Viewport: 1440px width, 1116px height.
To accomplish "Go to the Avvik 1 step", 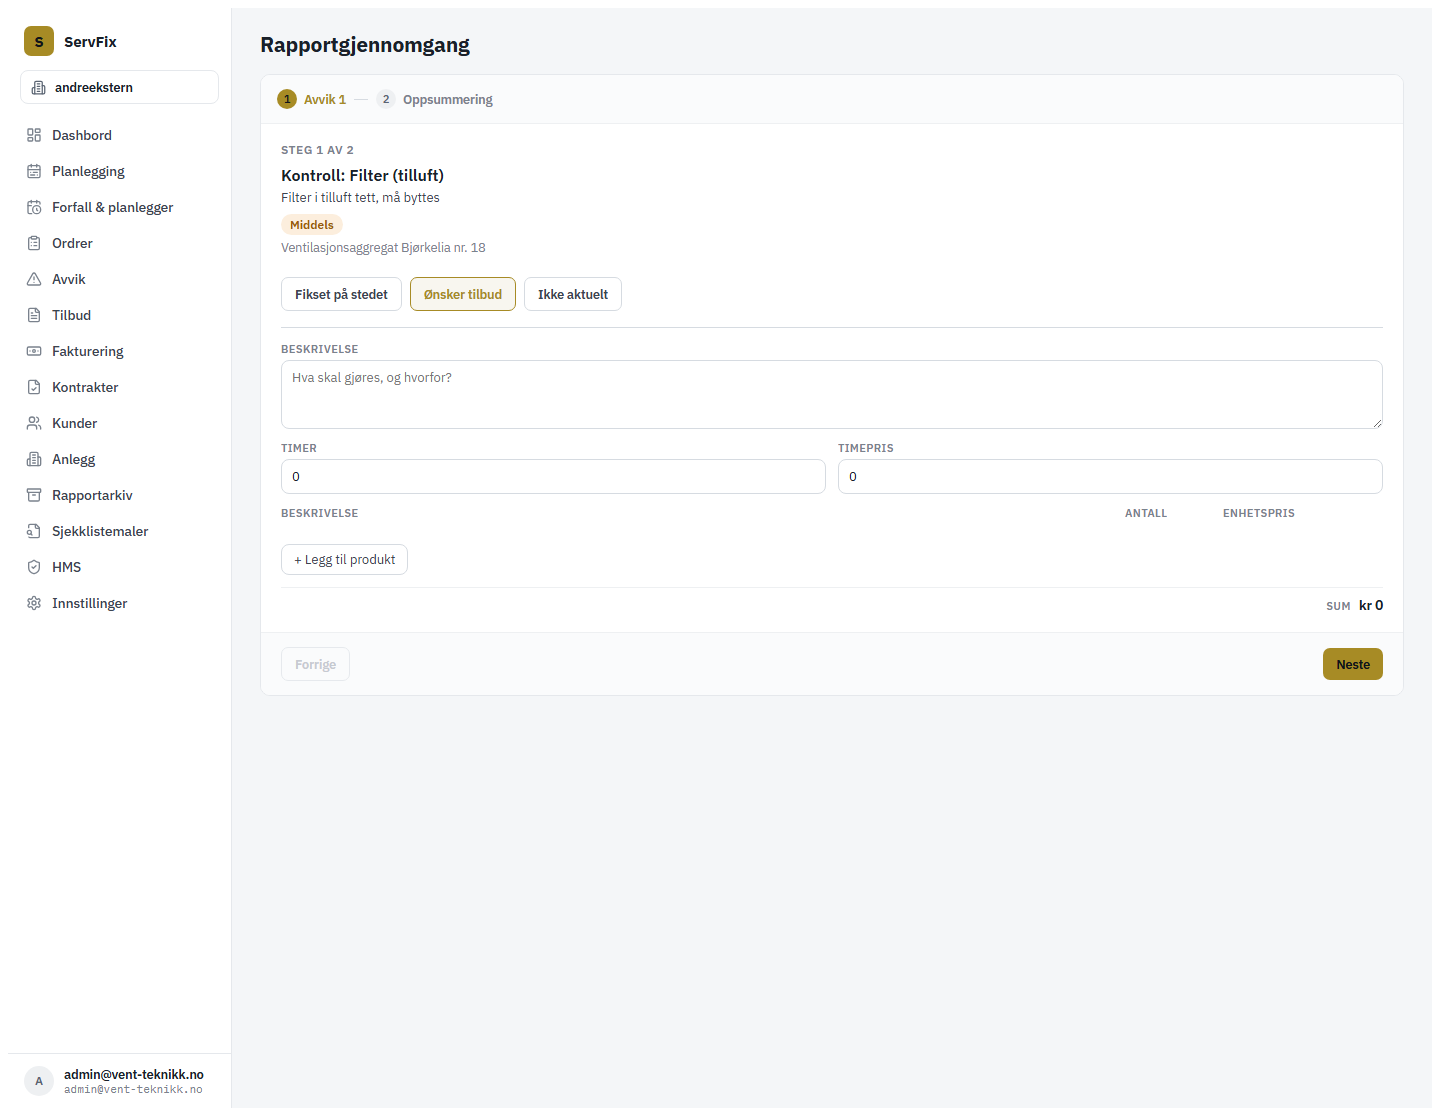I will coord(312,99).
